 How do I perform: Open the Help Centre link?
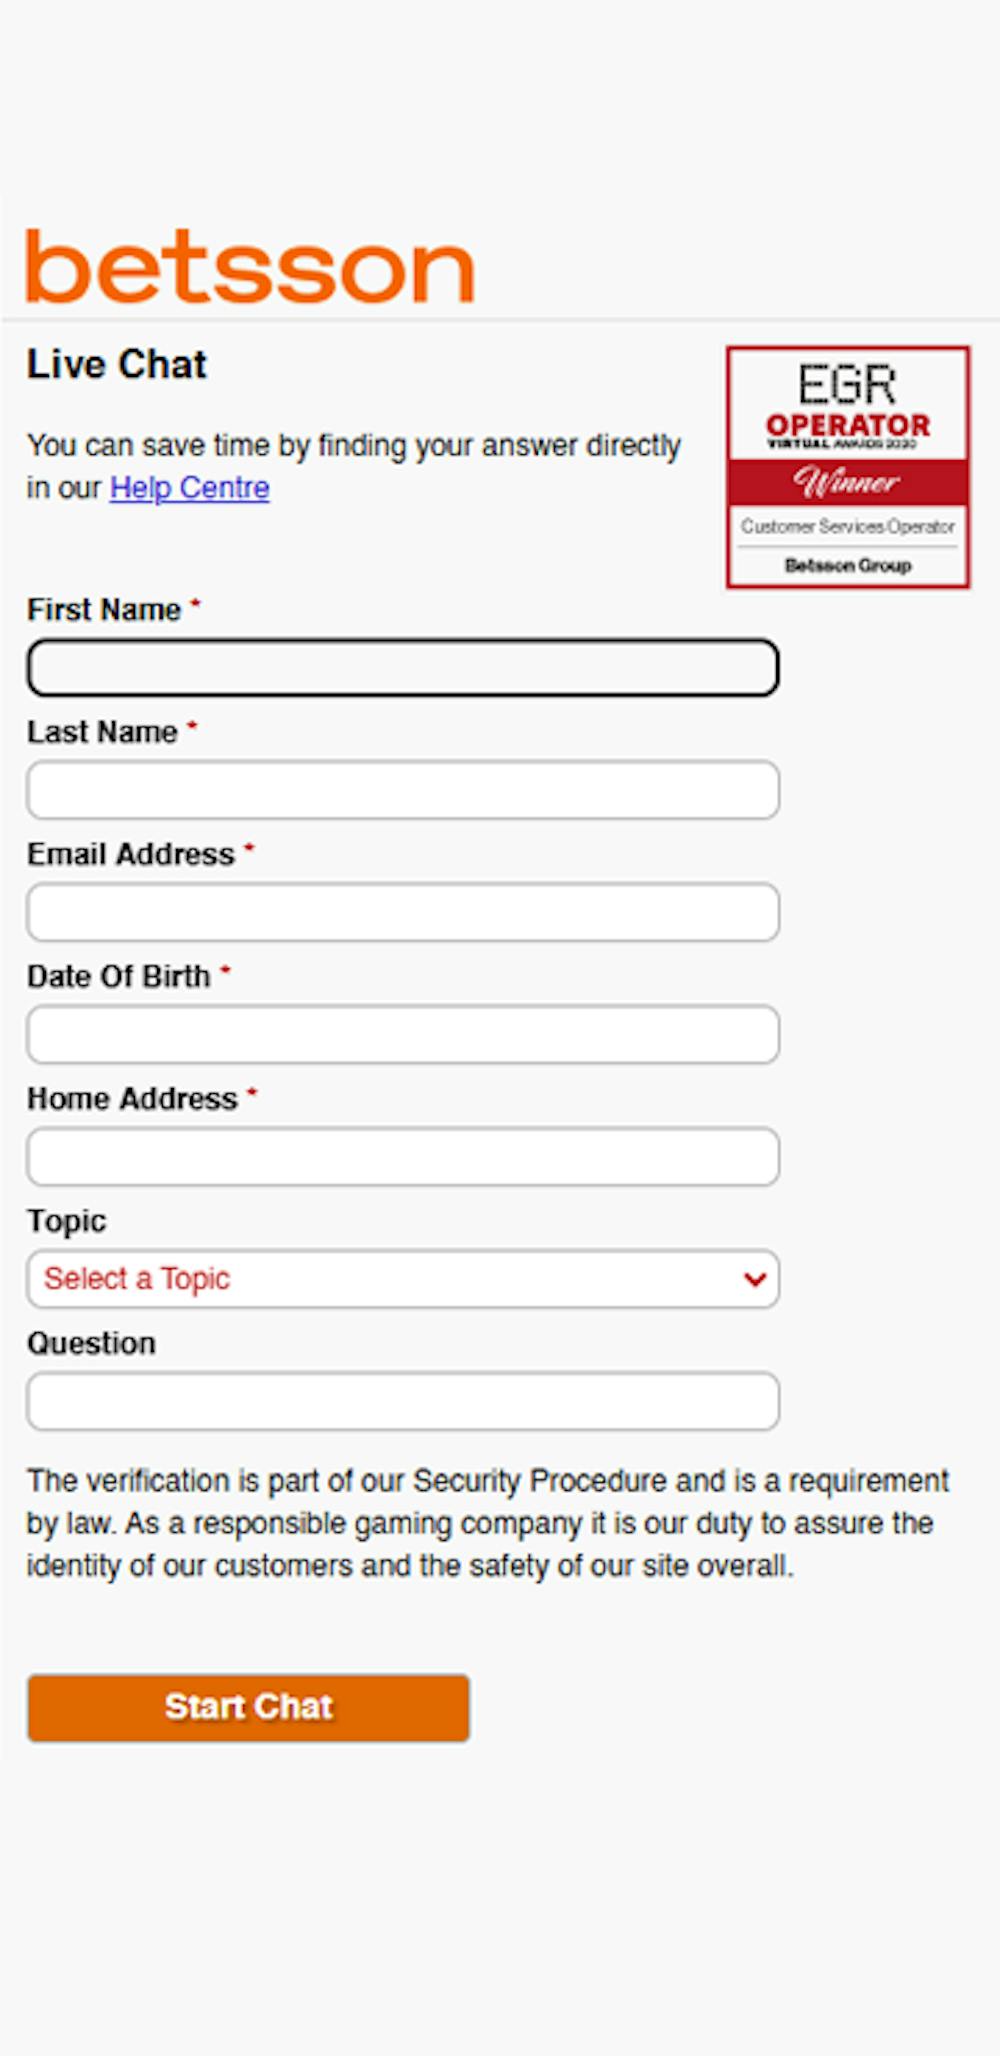[x=190, y=488]
